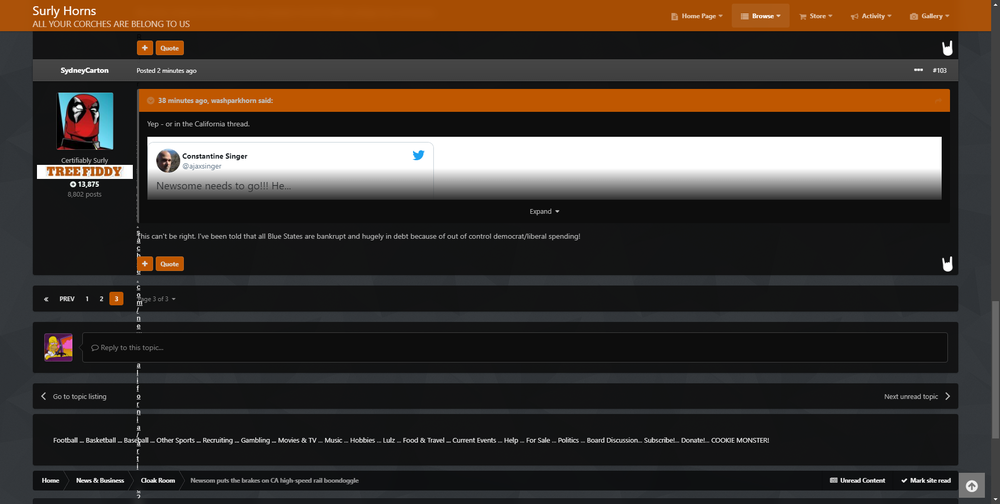Viewport: 1000px width, 504px height.
Task: Click the Politics forum link
Action: [568, 440]
